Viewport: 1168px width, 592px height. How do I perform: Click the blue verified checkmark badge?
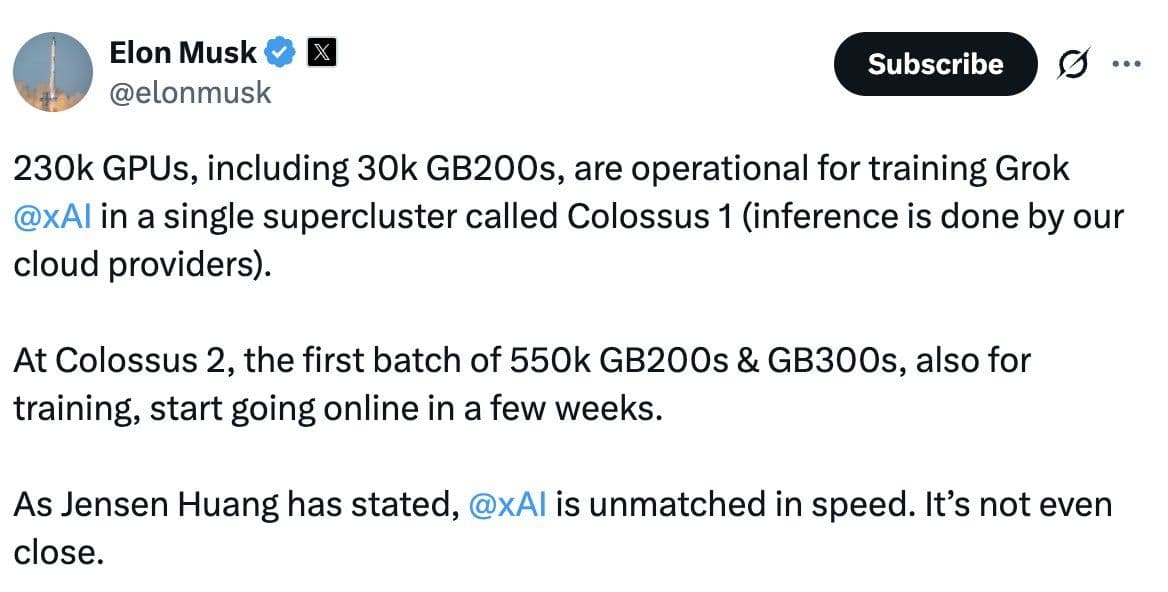[280, 52]
